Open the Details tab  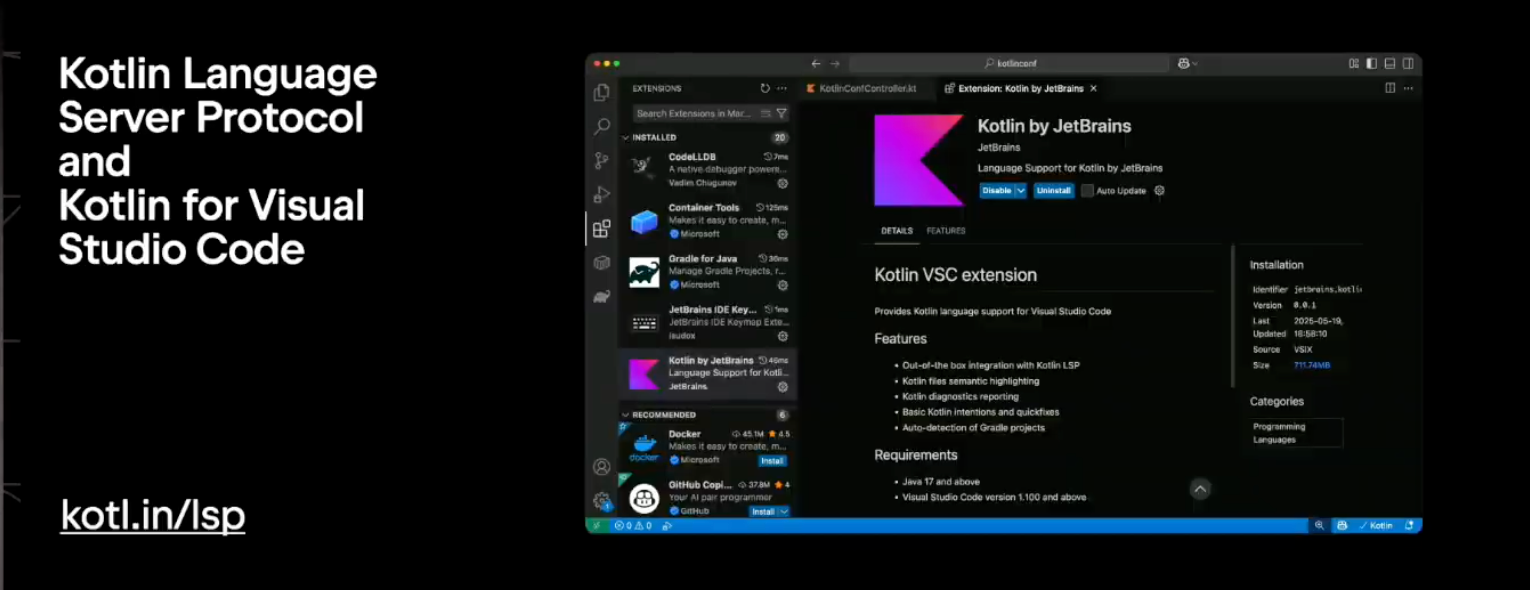click(896, 231)
